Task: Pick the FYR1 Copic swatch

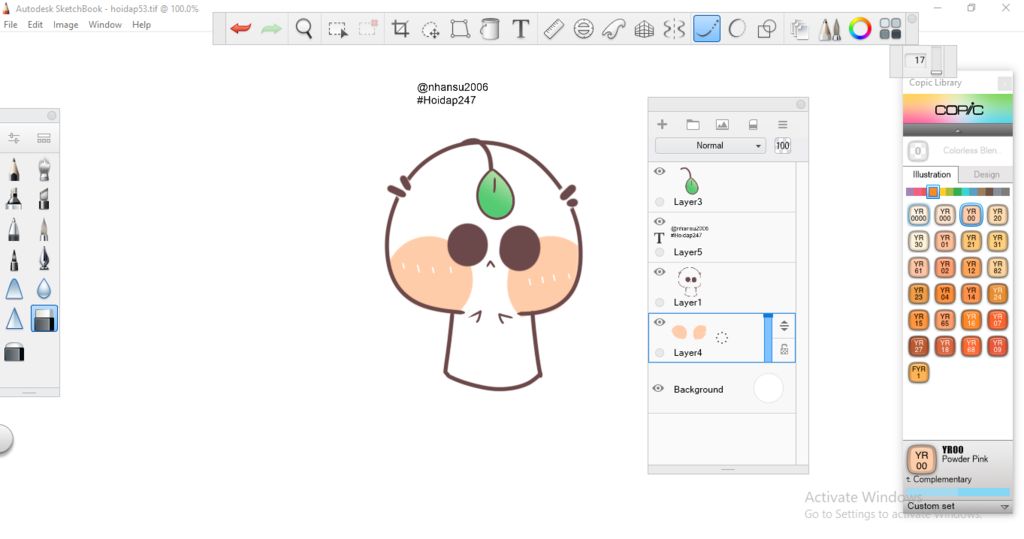Action: point(918,372)
